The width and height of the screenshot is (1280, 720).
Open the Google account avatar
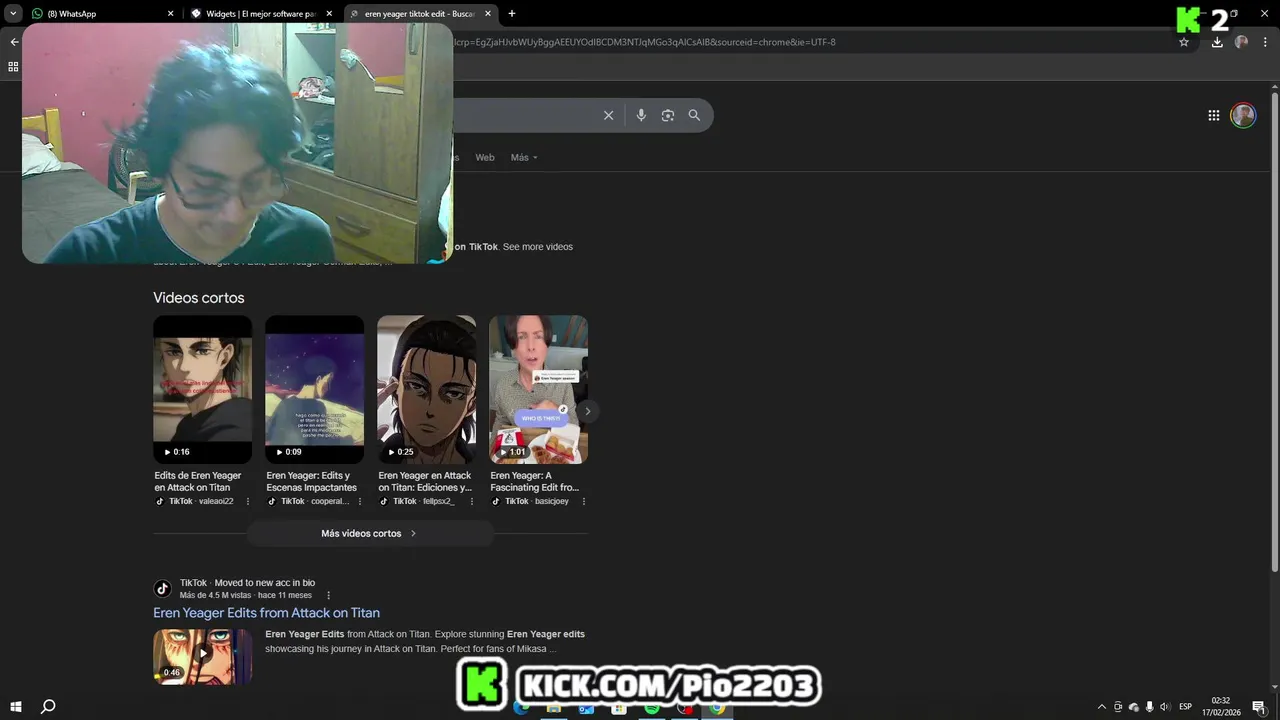coord(1243,115)
